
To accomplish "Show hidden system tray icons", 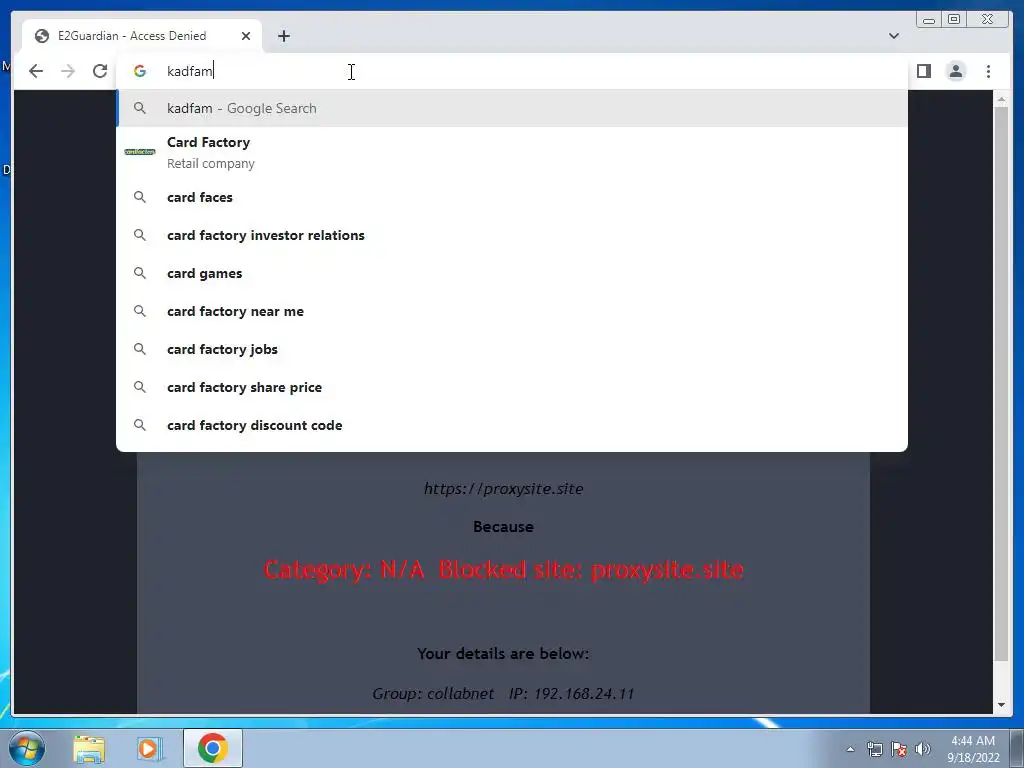I will click(x=850, y=749).
